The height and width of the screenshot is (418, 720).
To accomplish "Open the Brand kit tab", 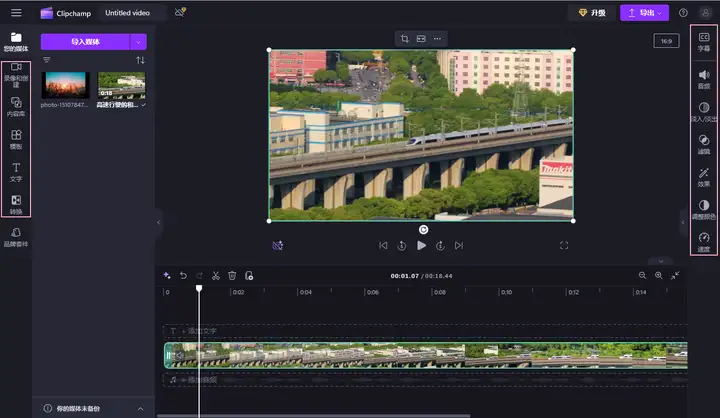I will [16, 237].
